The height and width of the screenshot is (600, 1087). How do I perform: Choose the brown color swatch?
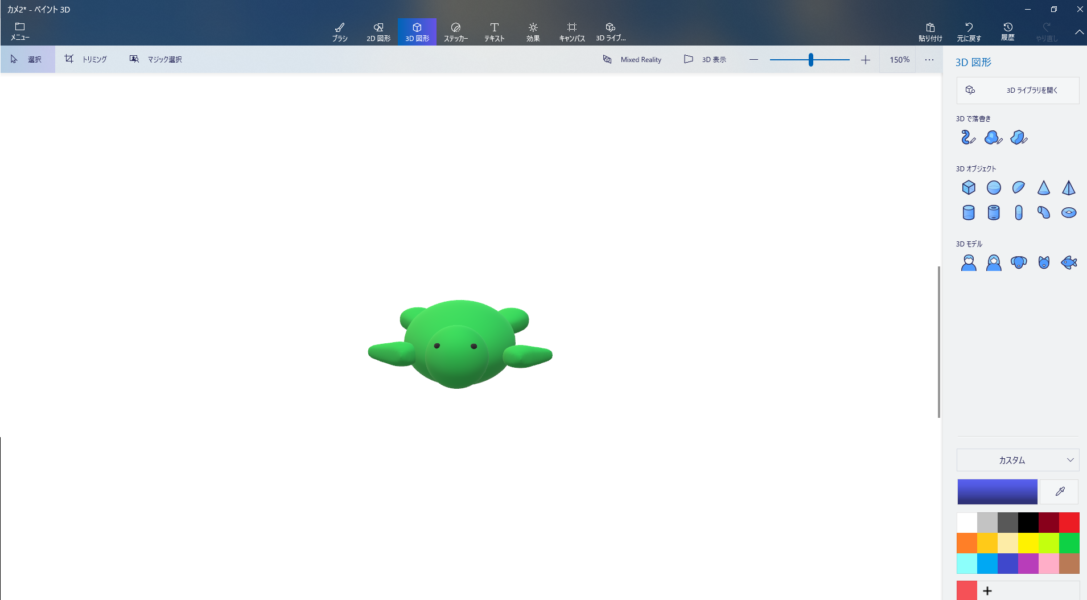1069,563
